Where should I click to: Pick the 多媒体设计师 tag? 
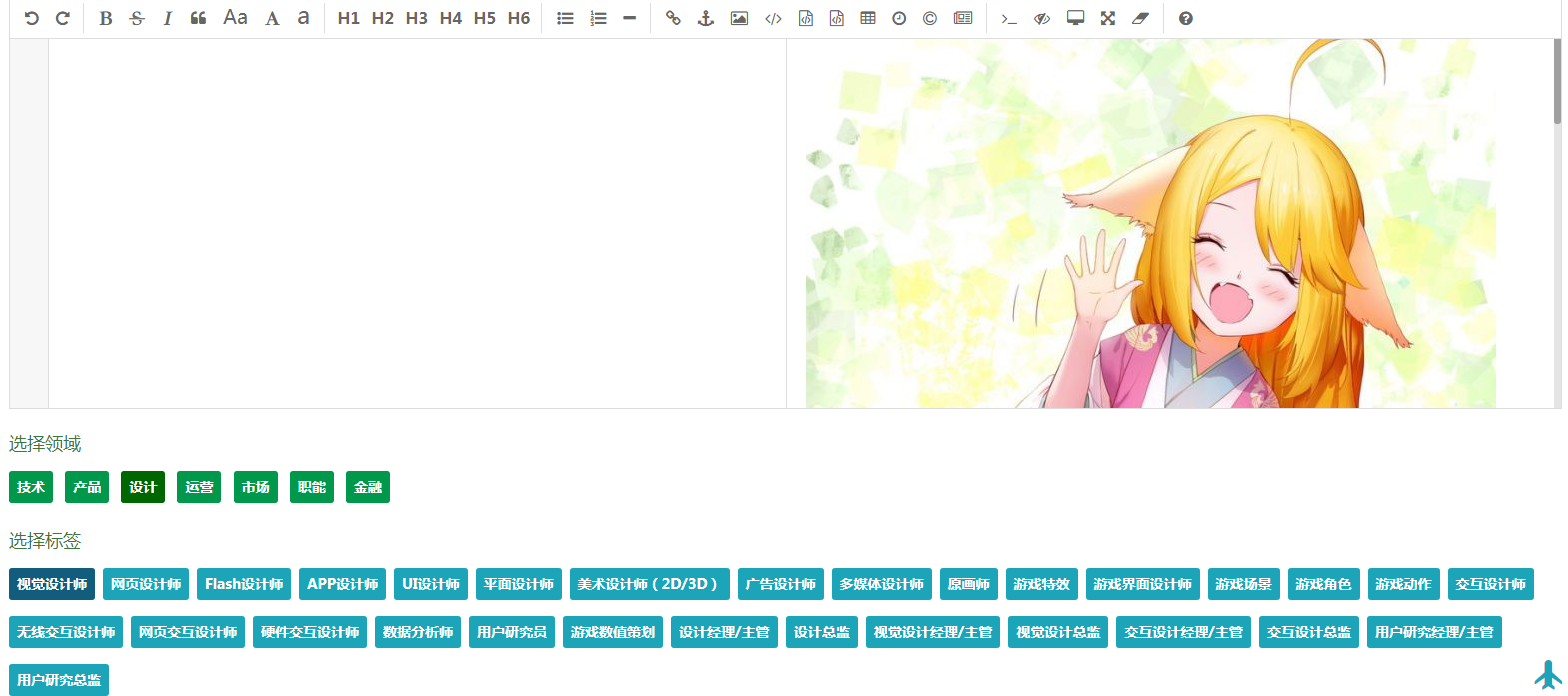882,584
